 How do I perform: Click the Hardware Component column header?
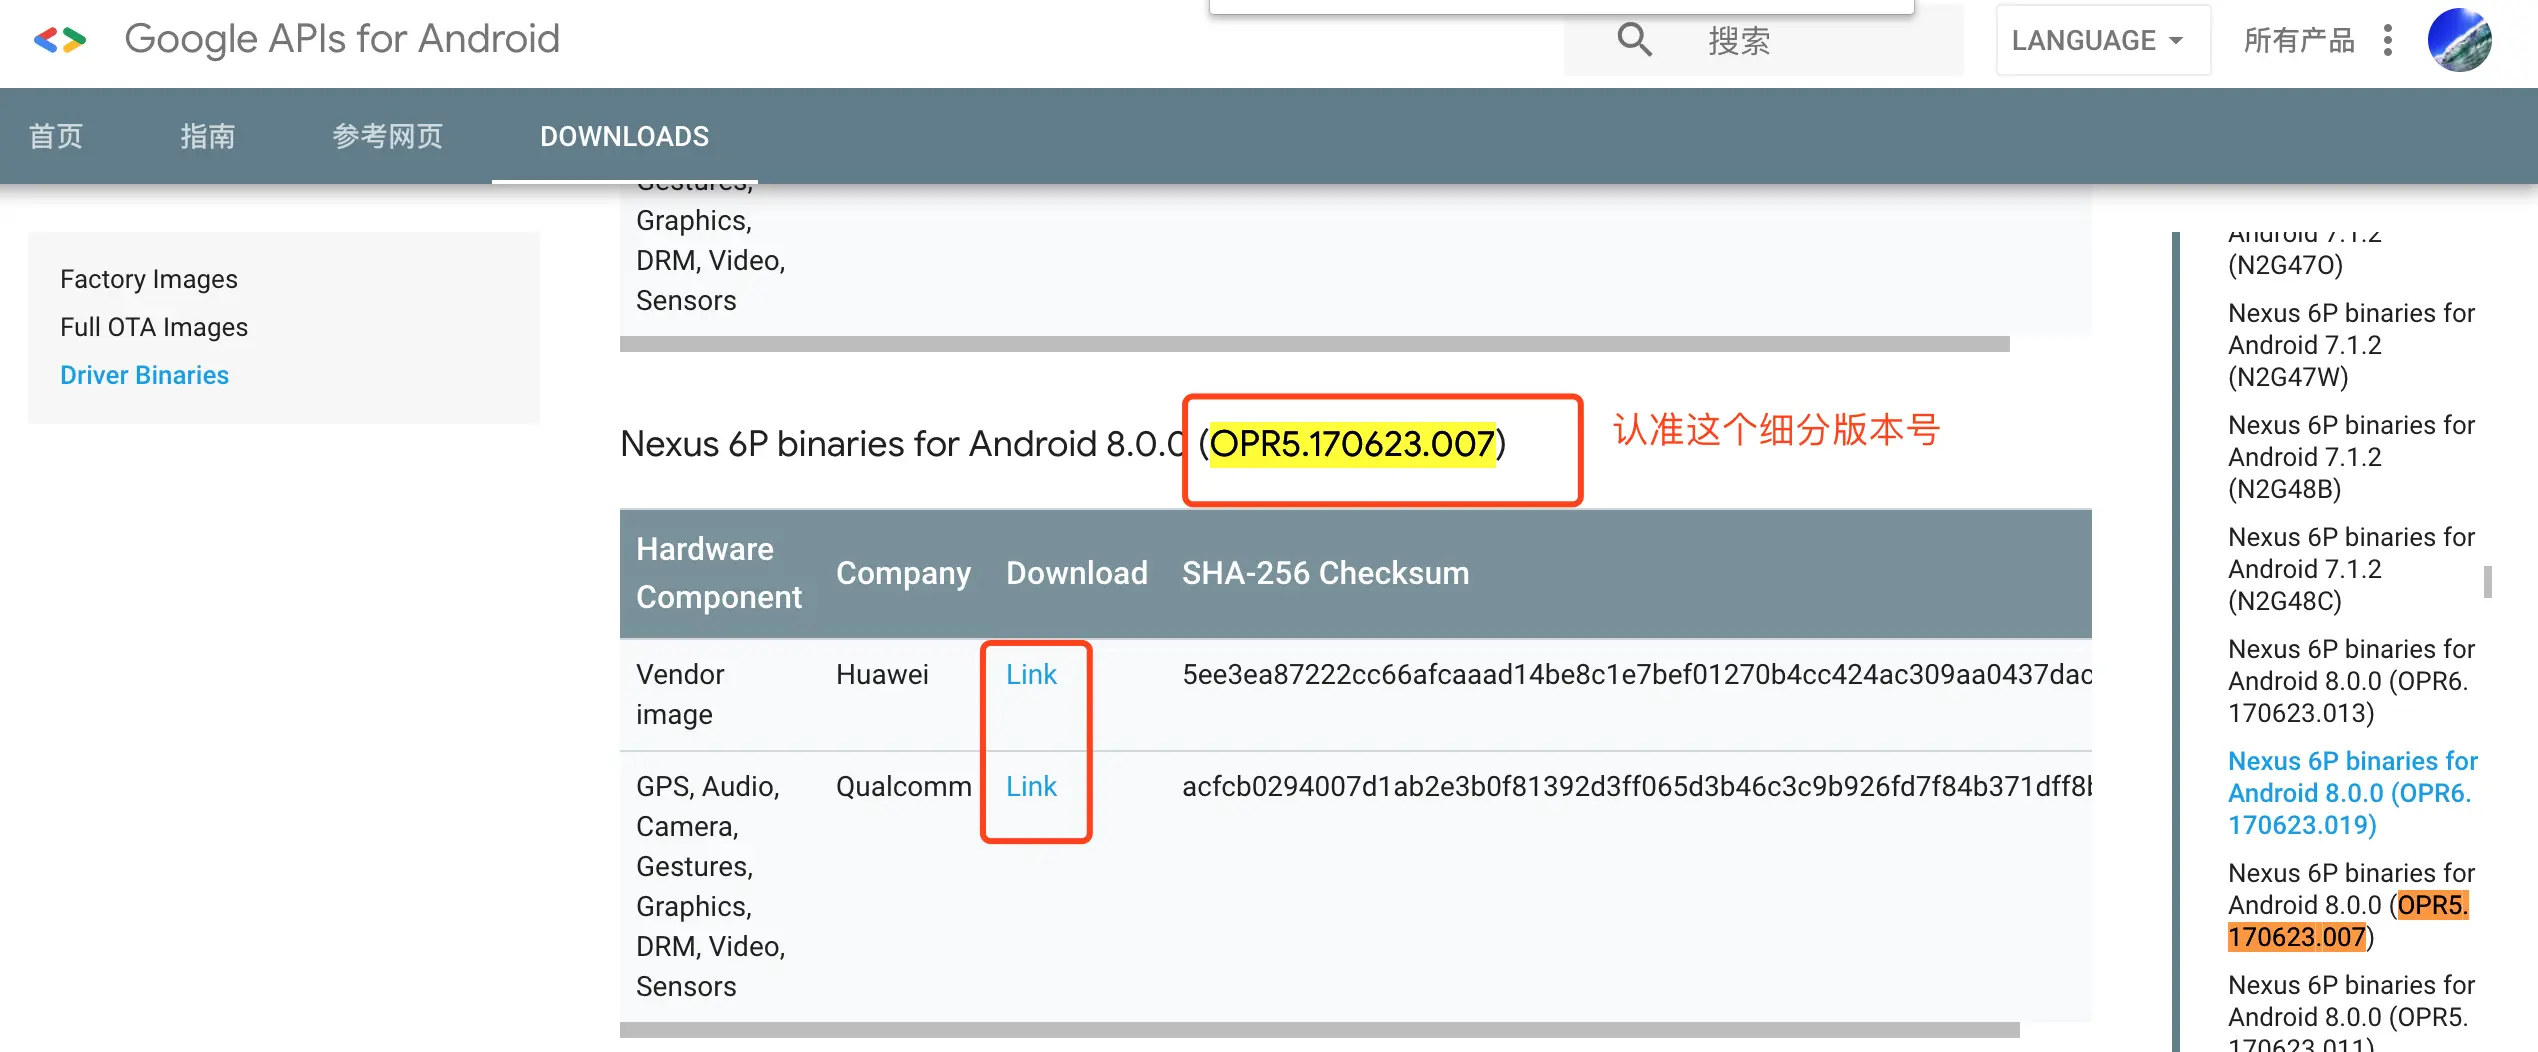coord(719,573)
